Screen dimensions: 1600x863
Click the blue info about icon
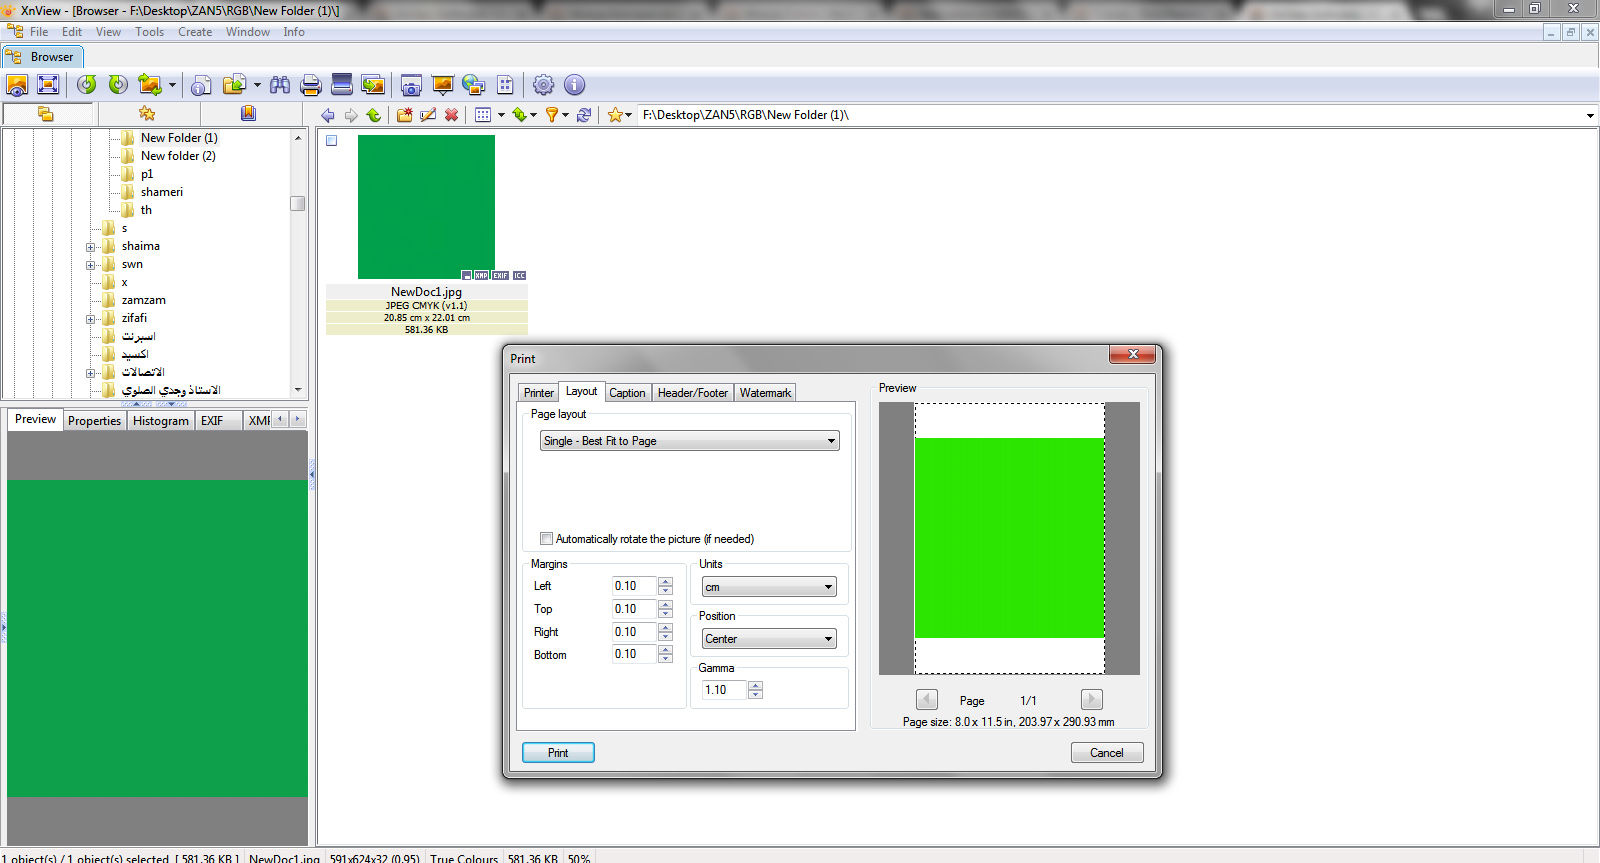coord(574,85)
